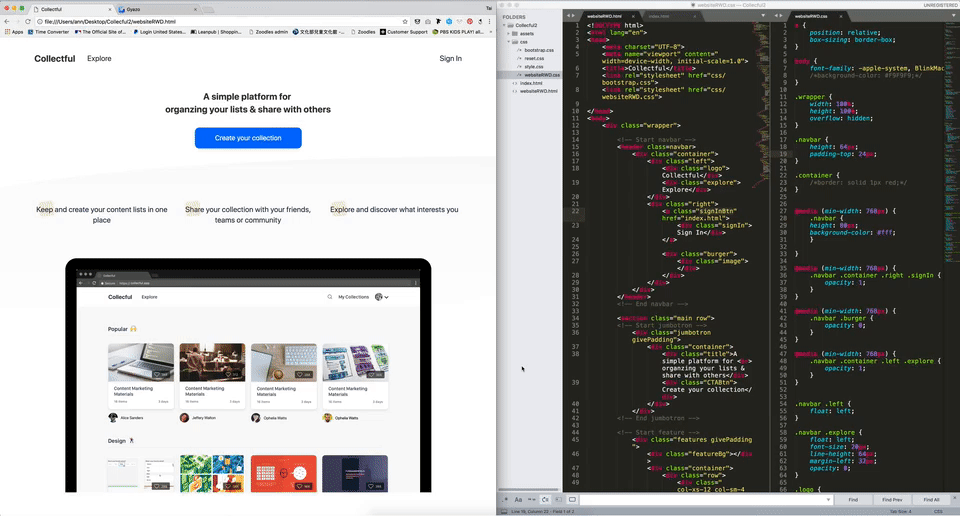Open right pane tab list dropdown

955,15
